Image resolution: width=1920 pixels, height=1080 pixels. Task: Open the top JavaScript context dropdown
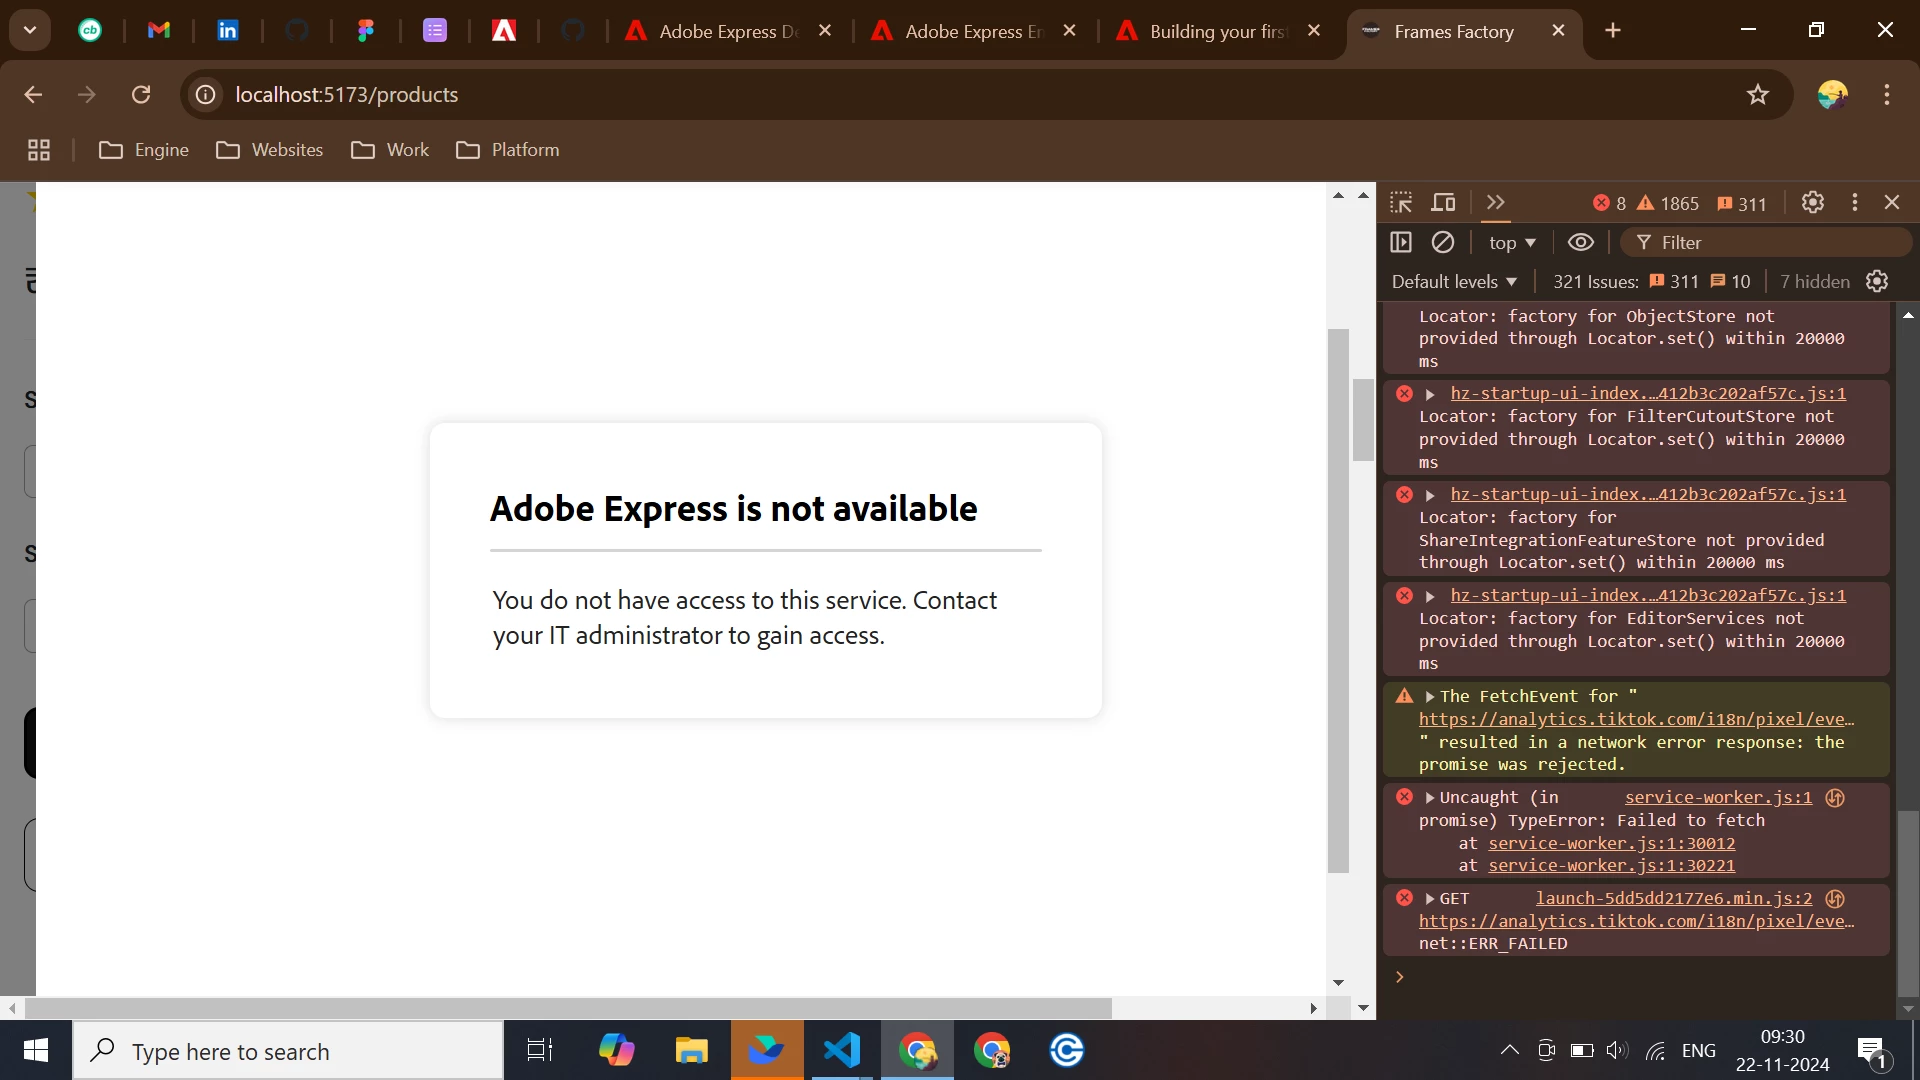pos(1511,243)
